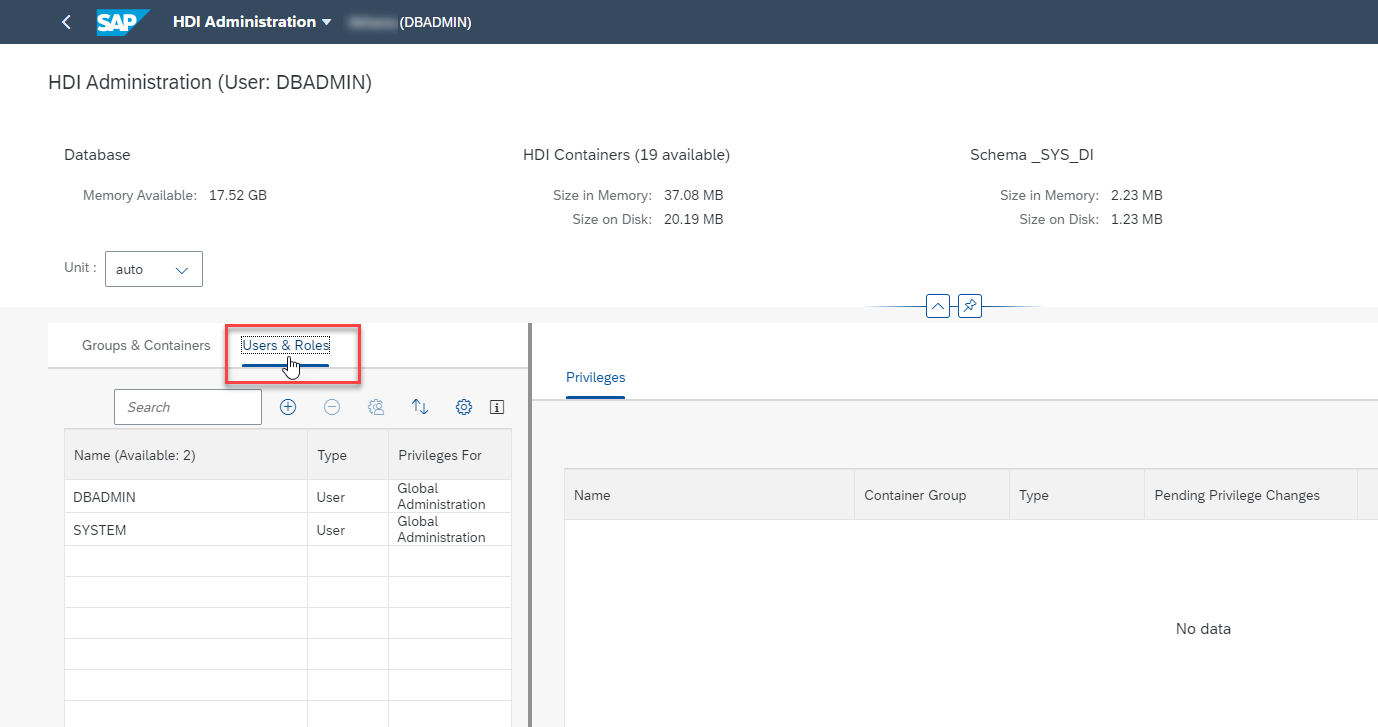Select the SYSTEM row
This screenshot has width=1378, height=727.
click(288, 530)
